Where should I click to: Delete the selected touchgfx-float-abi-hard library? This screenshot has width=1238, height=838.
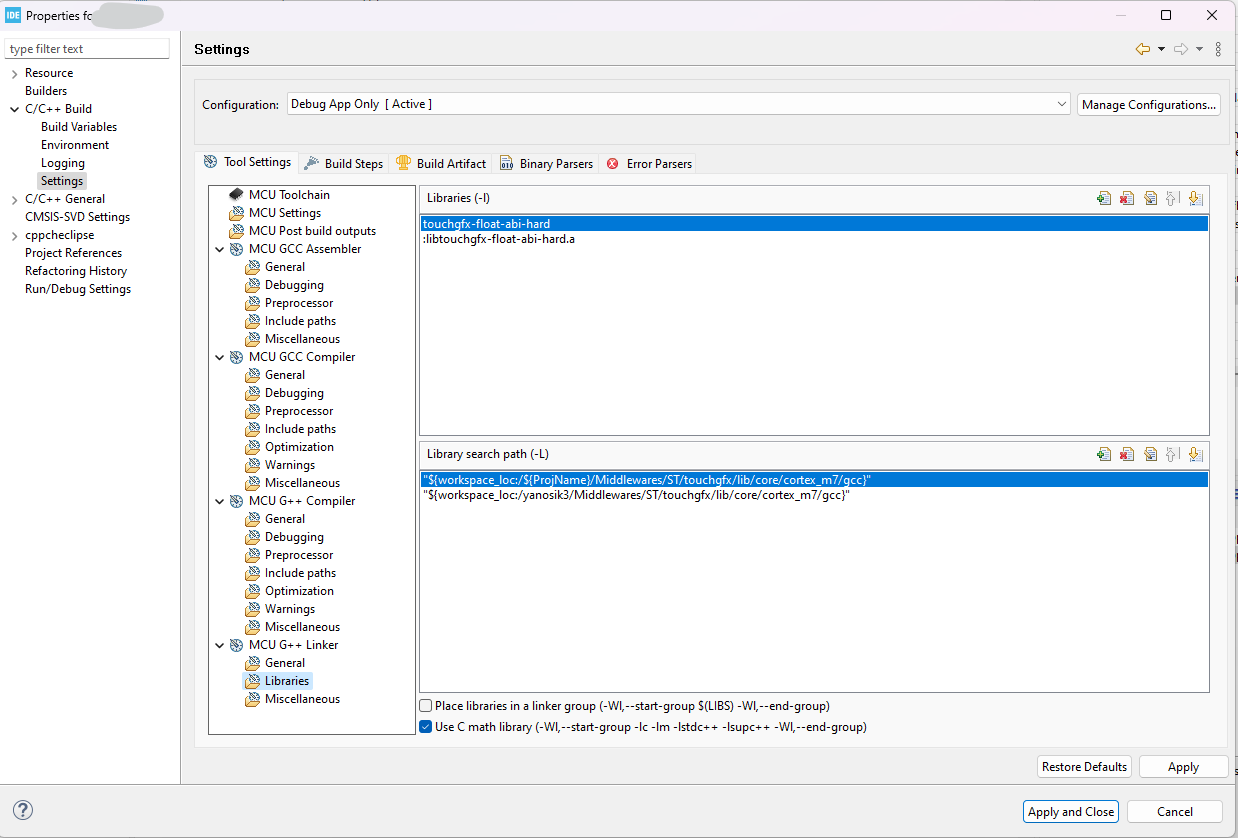point(1127,198)
